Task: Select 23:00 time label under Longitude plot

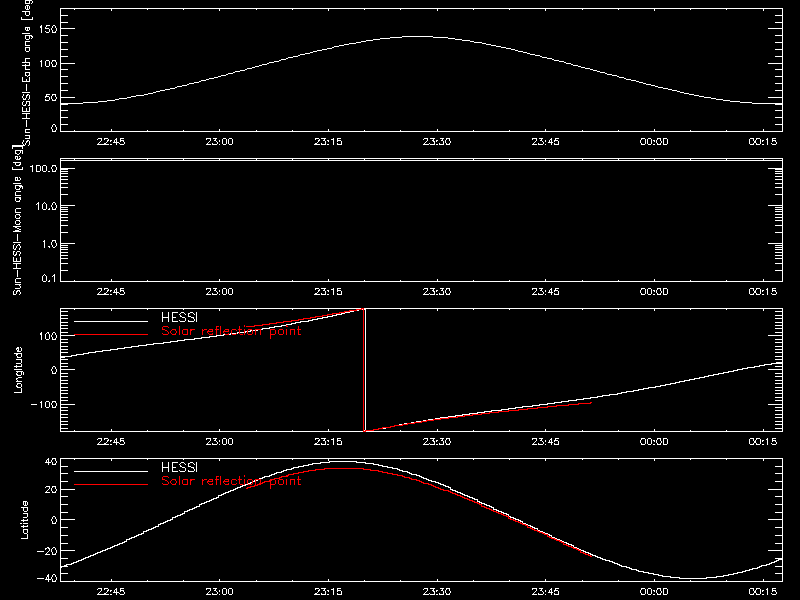Action: pyautogui.click(x=219, y=442)
